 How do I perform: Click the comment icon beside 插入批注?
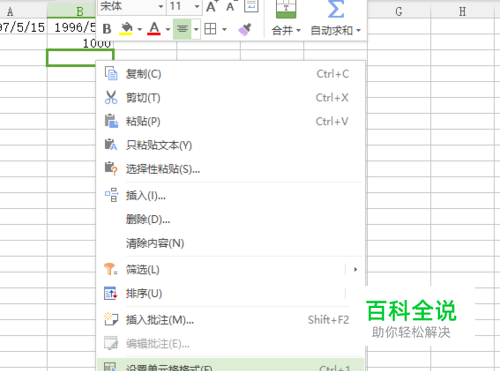(111, 319)
